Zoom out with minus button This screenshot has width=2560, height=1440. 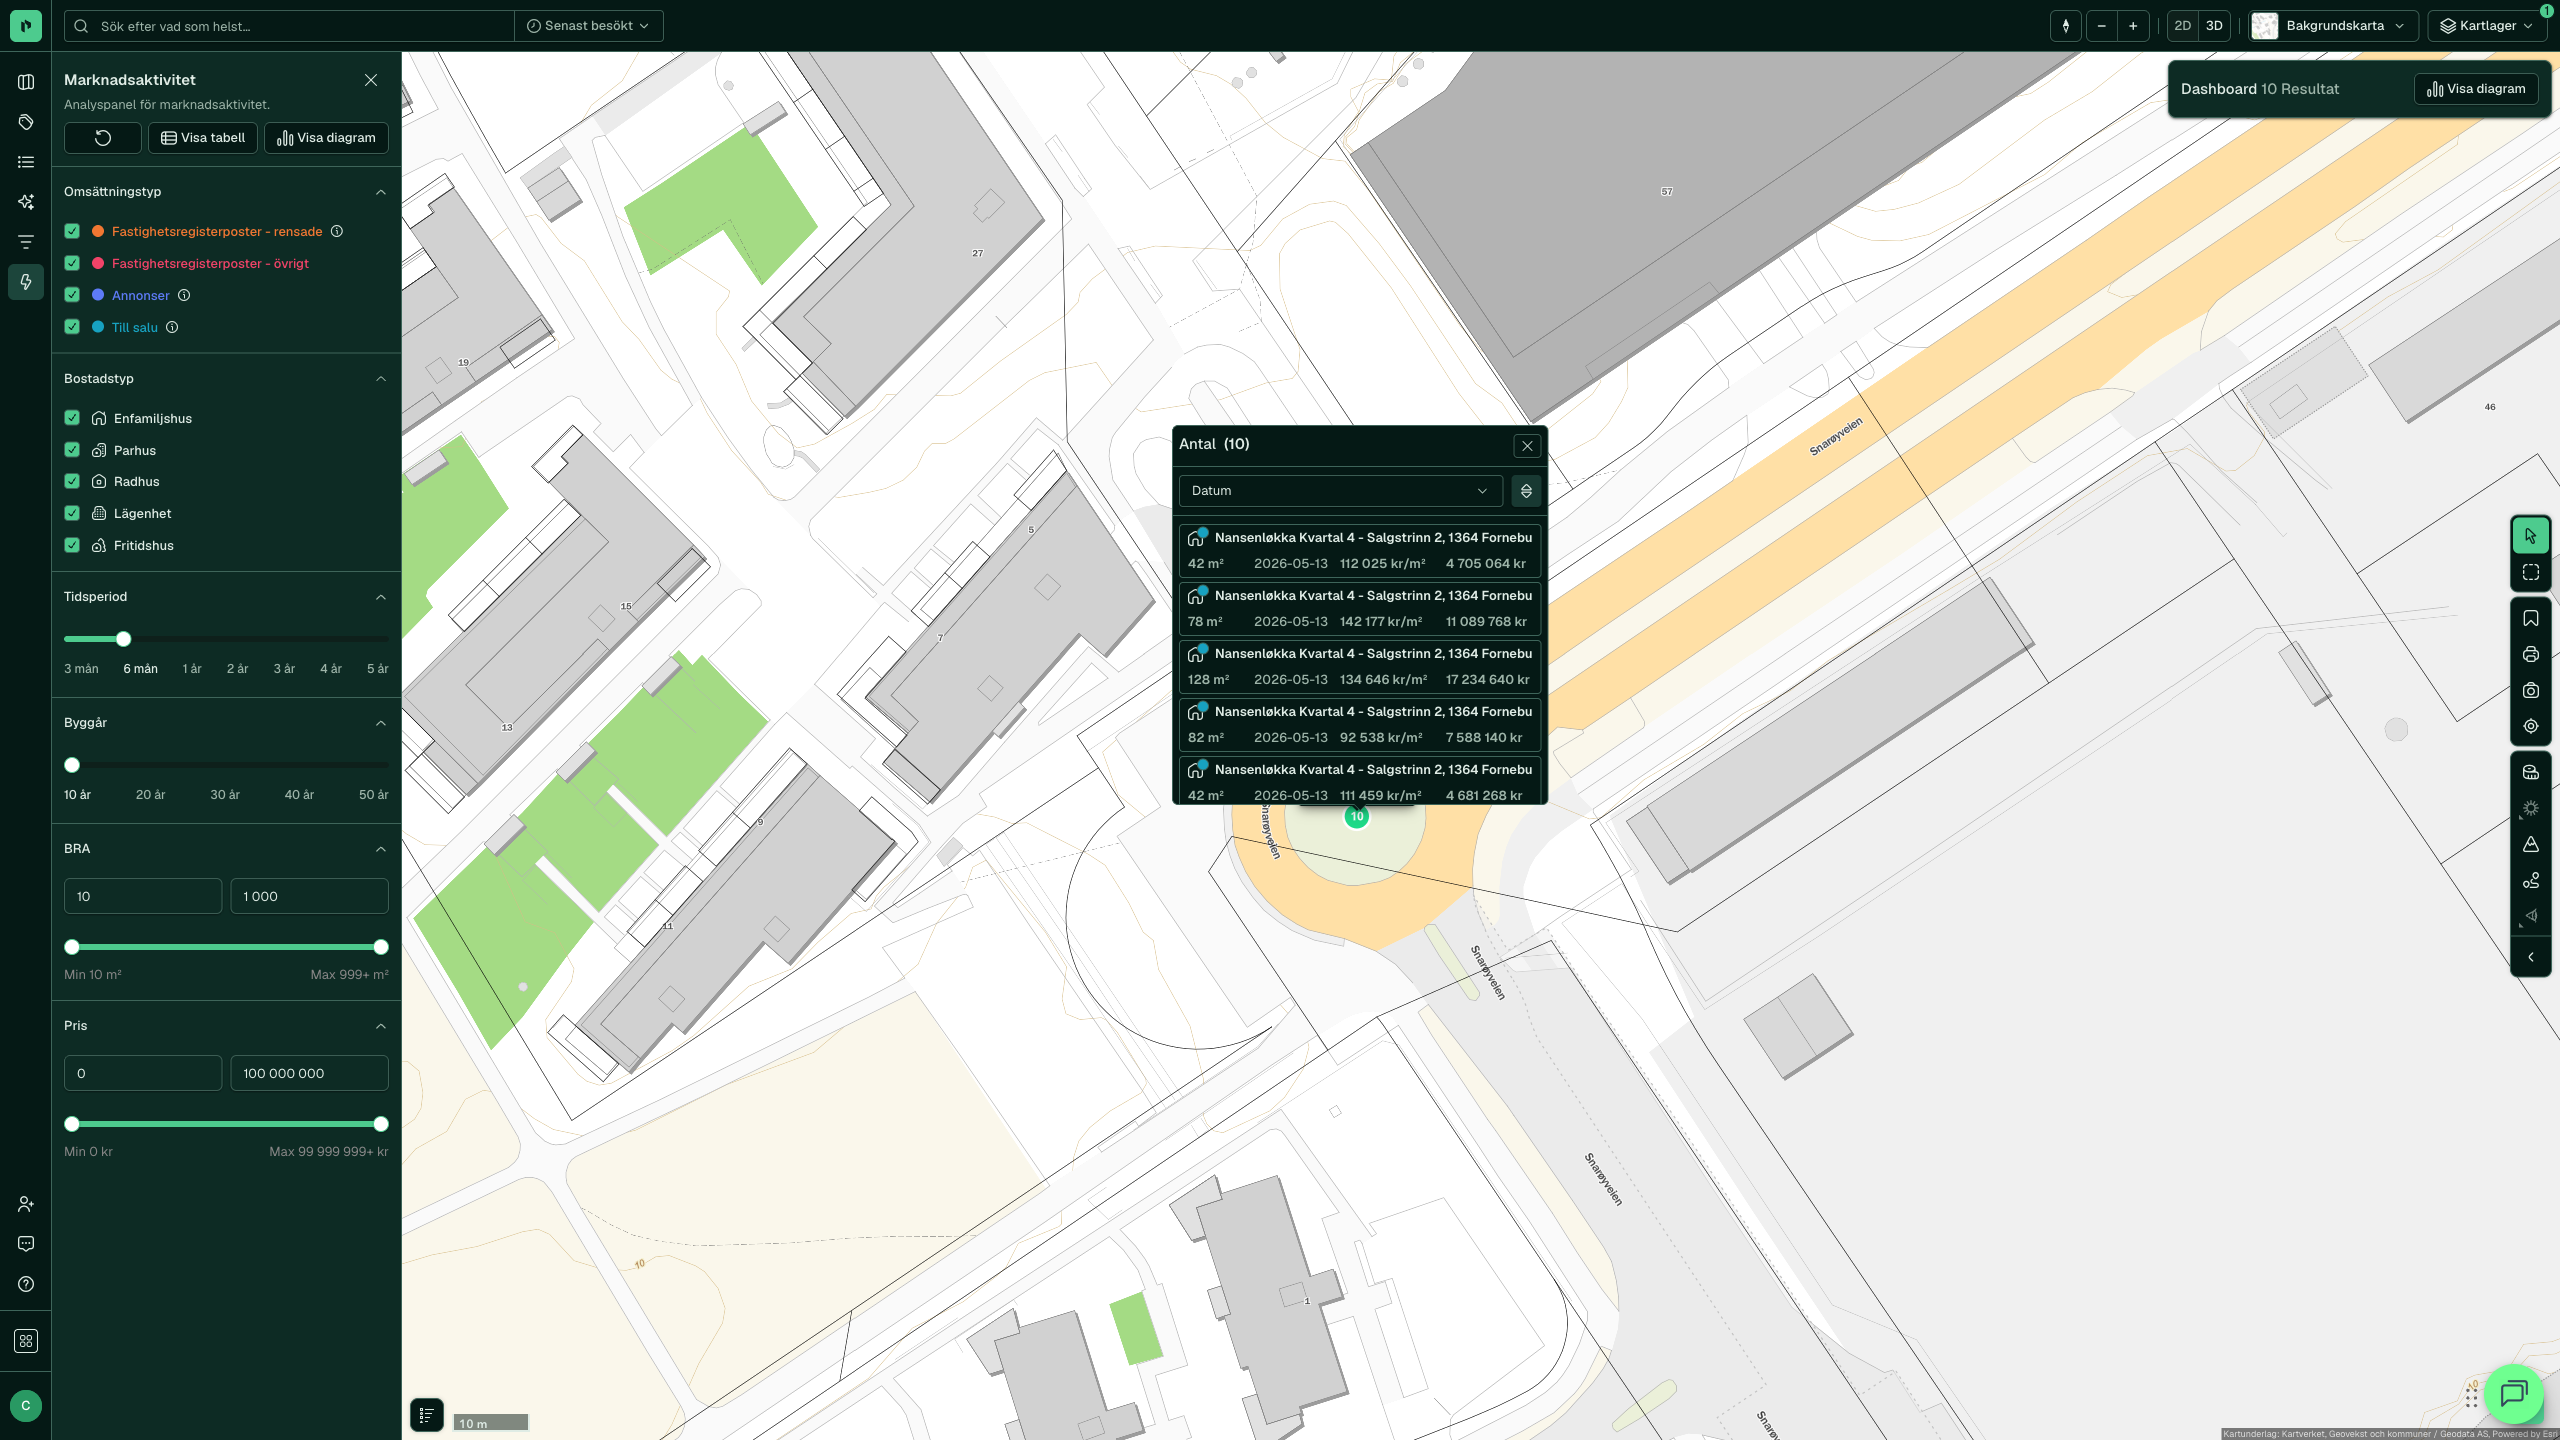click(x=2102, y=26)
